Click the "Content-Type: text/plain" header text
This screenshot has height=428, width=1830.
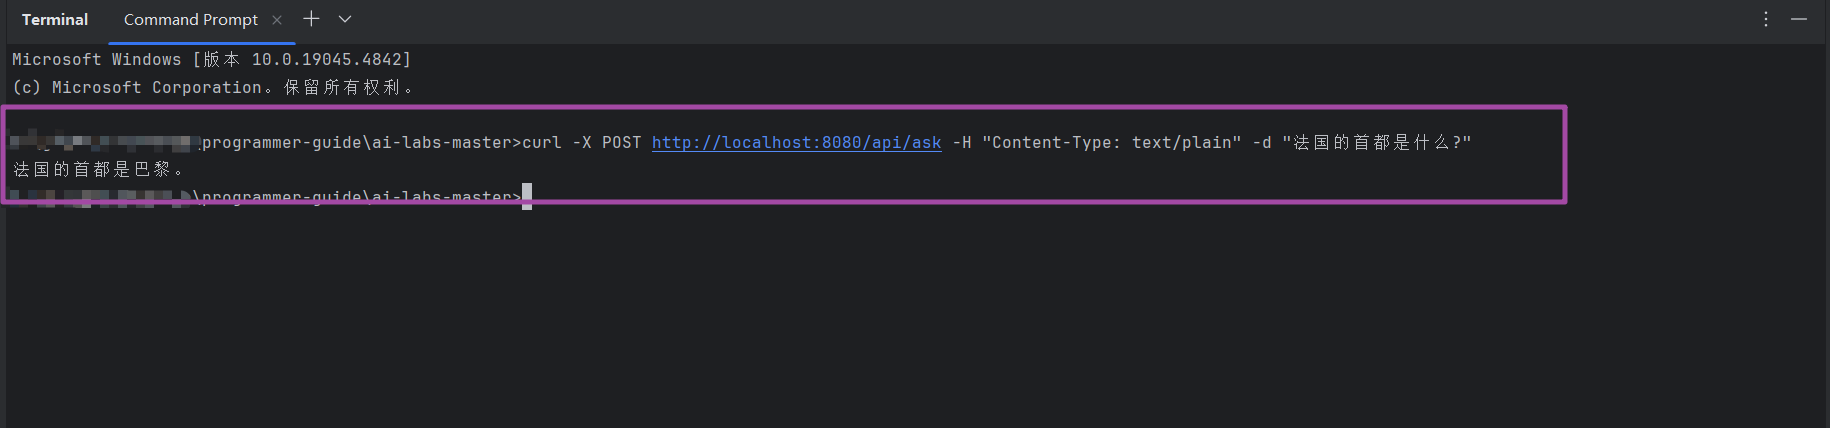pos(1111,143)
